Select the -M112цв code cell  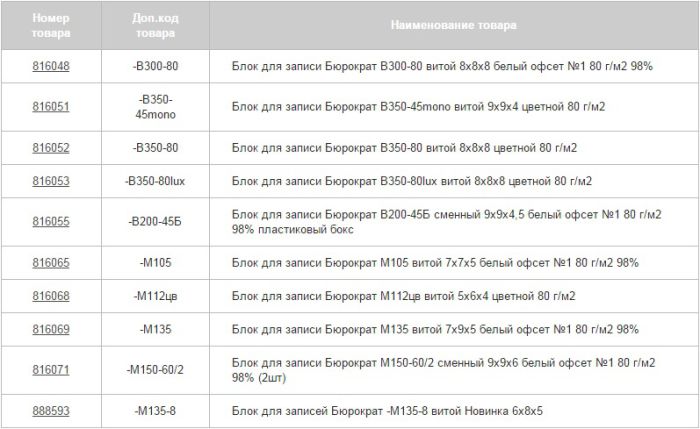[155, 296]
